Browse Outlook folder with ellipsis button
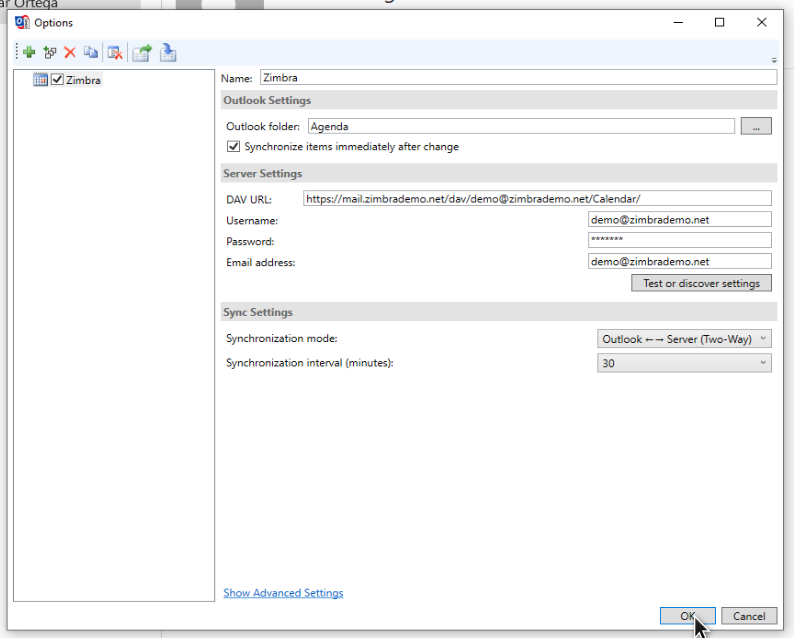 [x=756, y=126]
